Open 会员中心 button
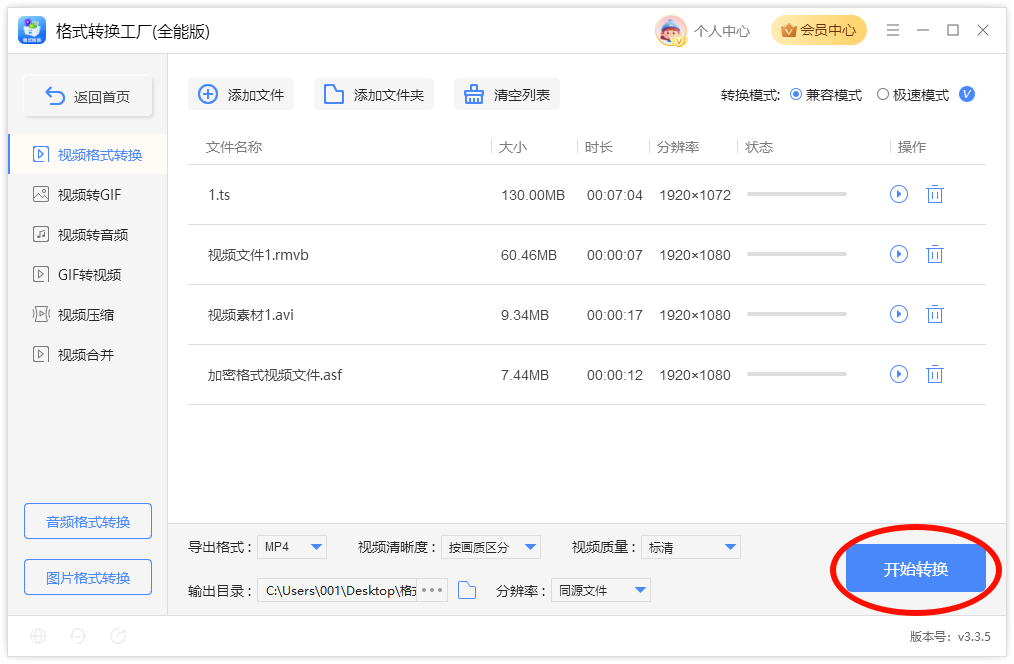Image resolution: width=1014 pixels, height=664 pixels. (x=819, y=30)
